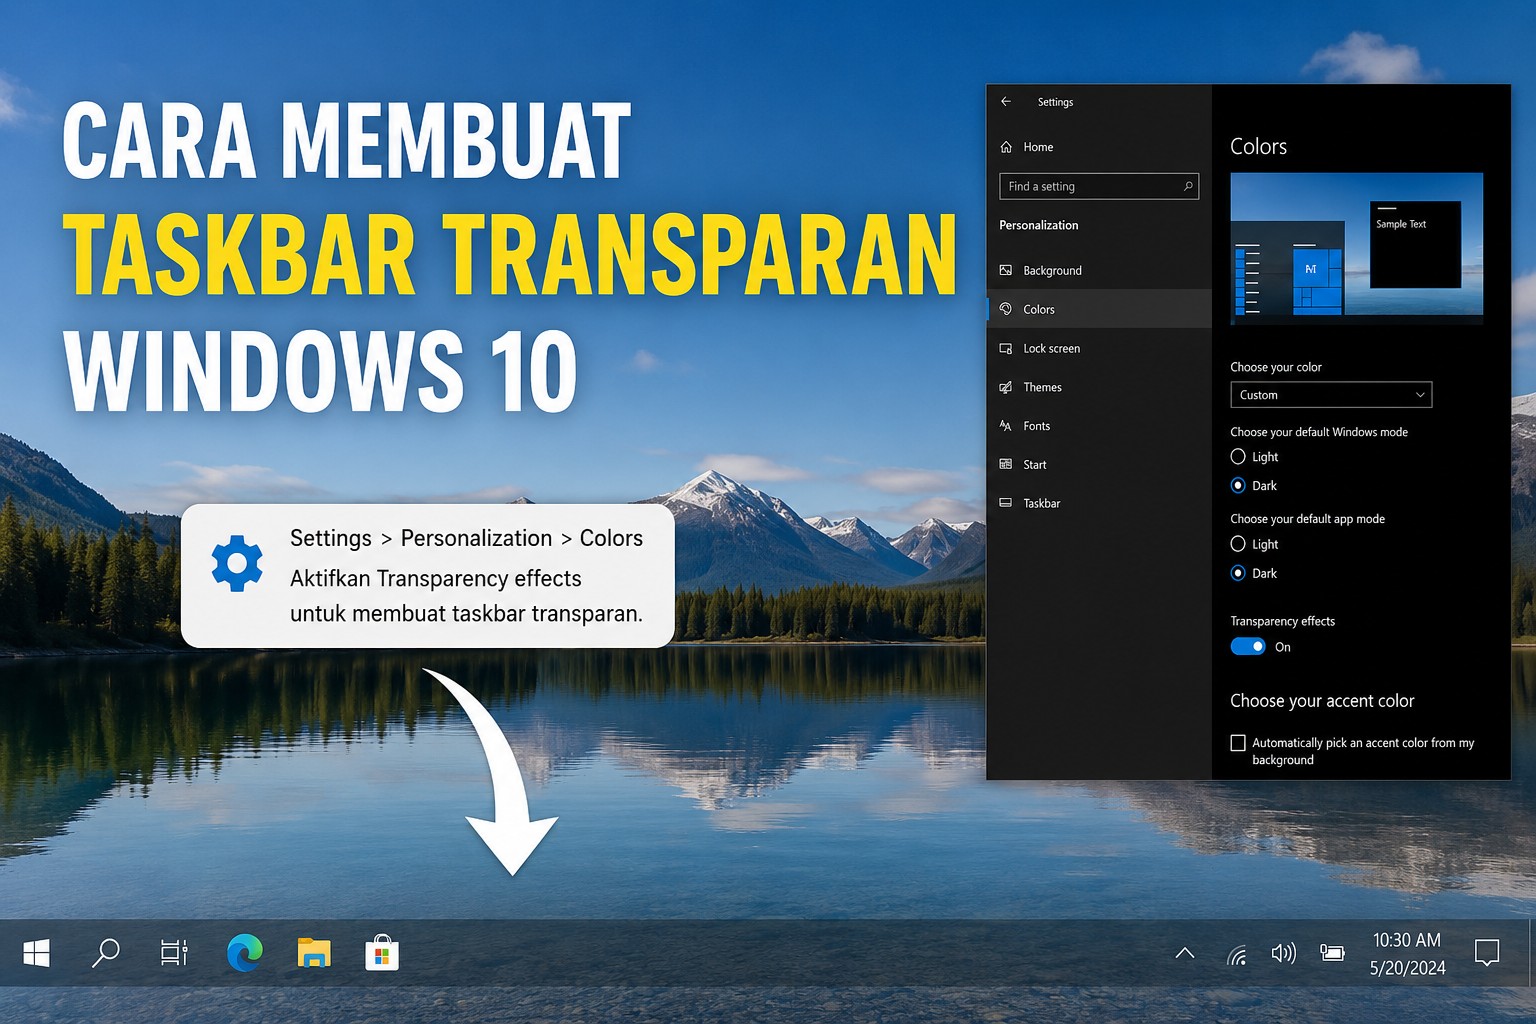The height and width of the screenshot is (1024, 1536).
Task: Go back using the Settings arrow
Action: tap(1006, 102)
